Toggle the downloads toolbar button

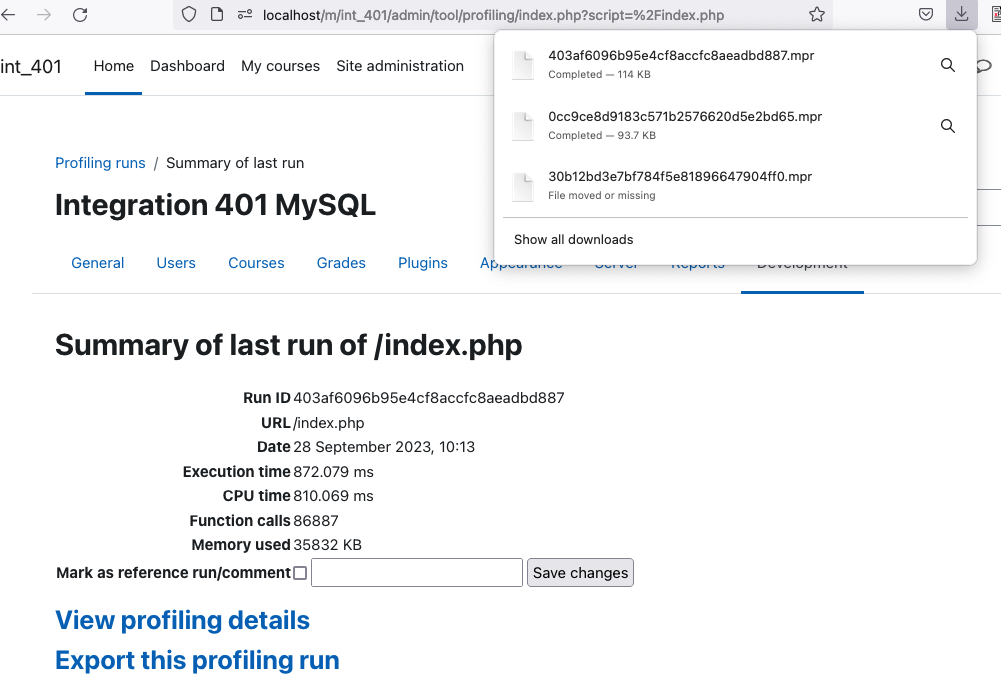point(961,14)
